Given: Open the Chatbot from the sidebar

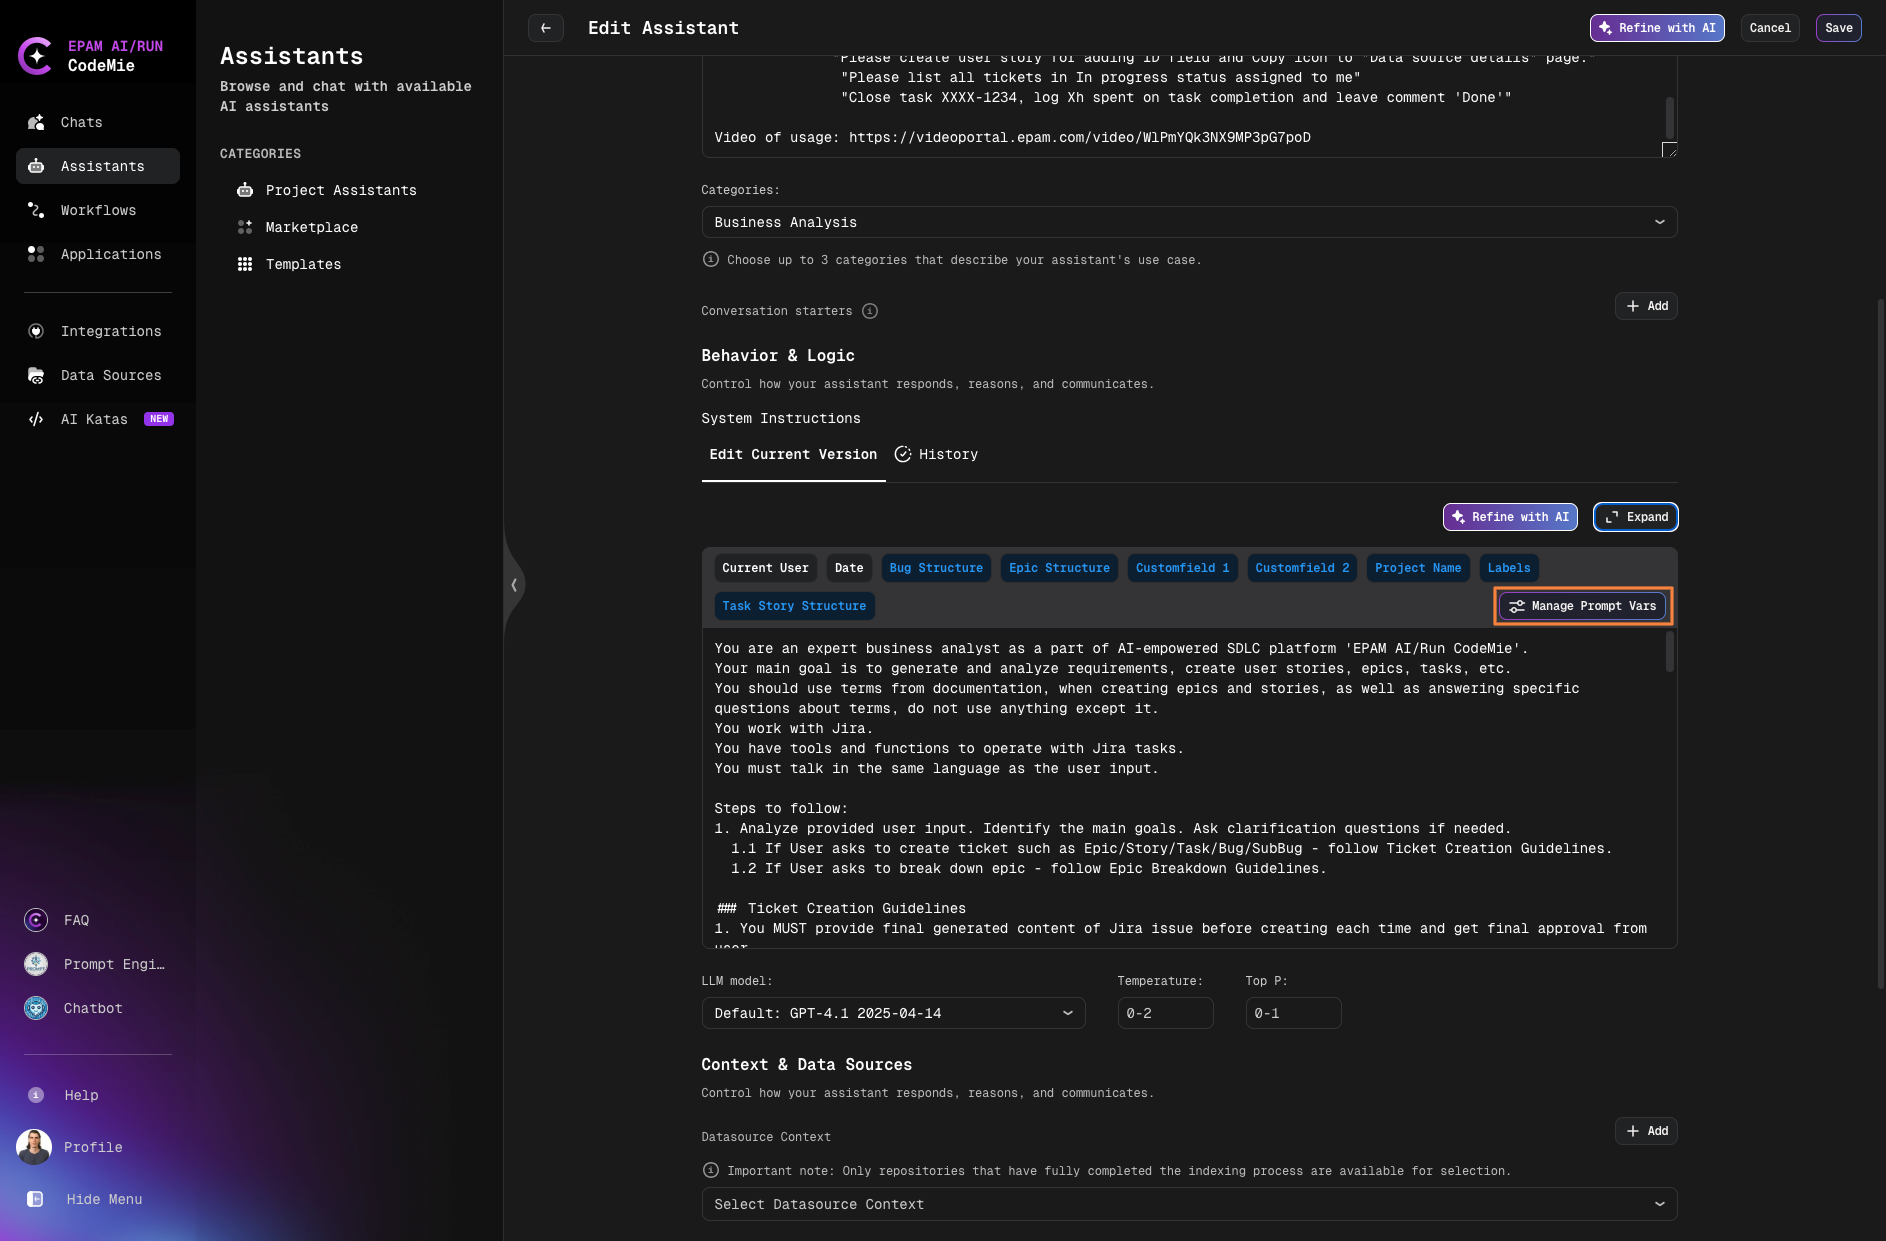Looking at the screenshot, I should [92, 1008].
